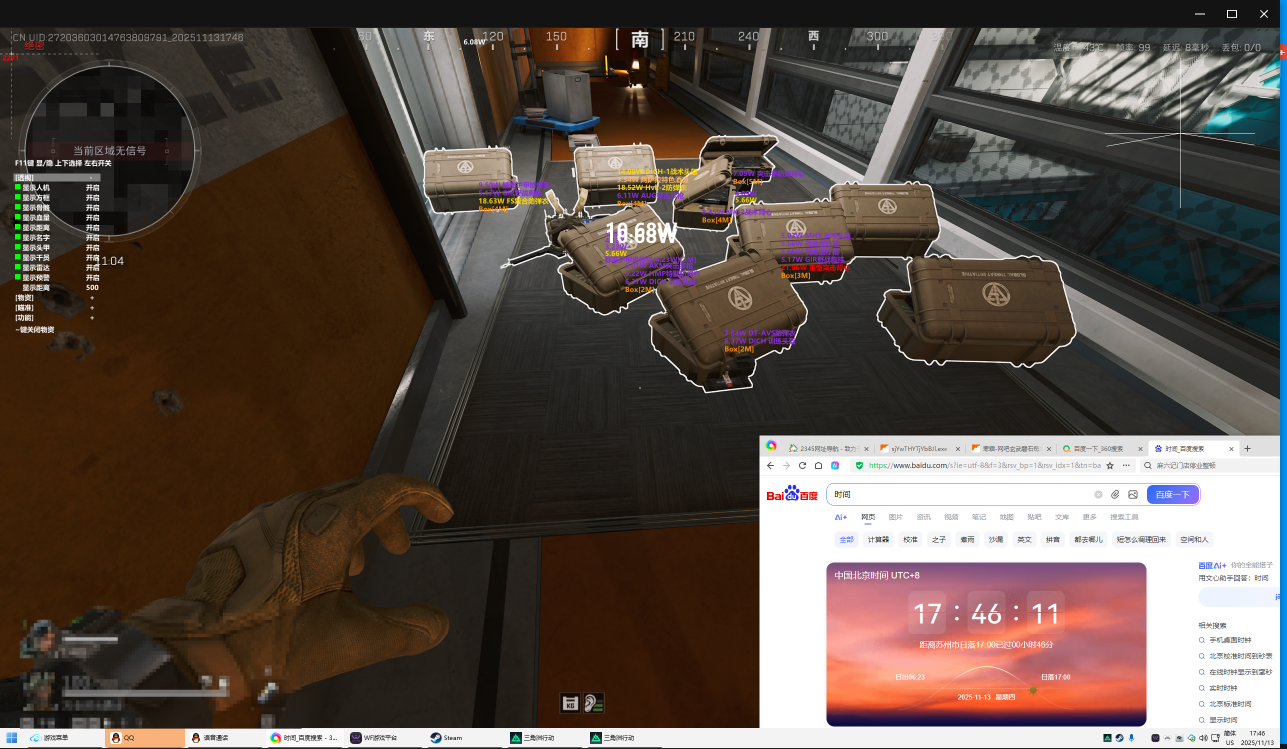Go to the browser home page icon

coord(818,466)
